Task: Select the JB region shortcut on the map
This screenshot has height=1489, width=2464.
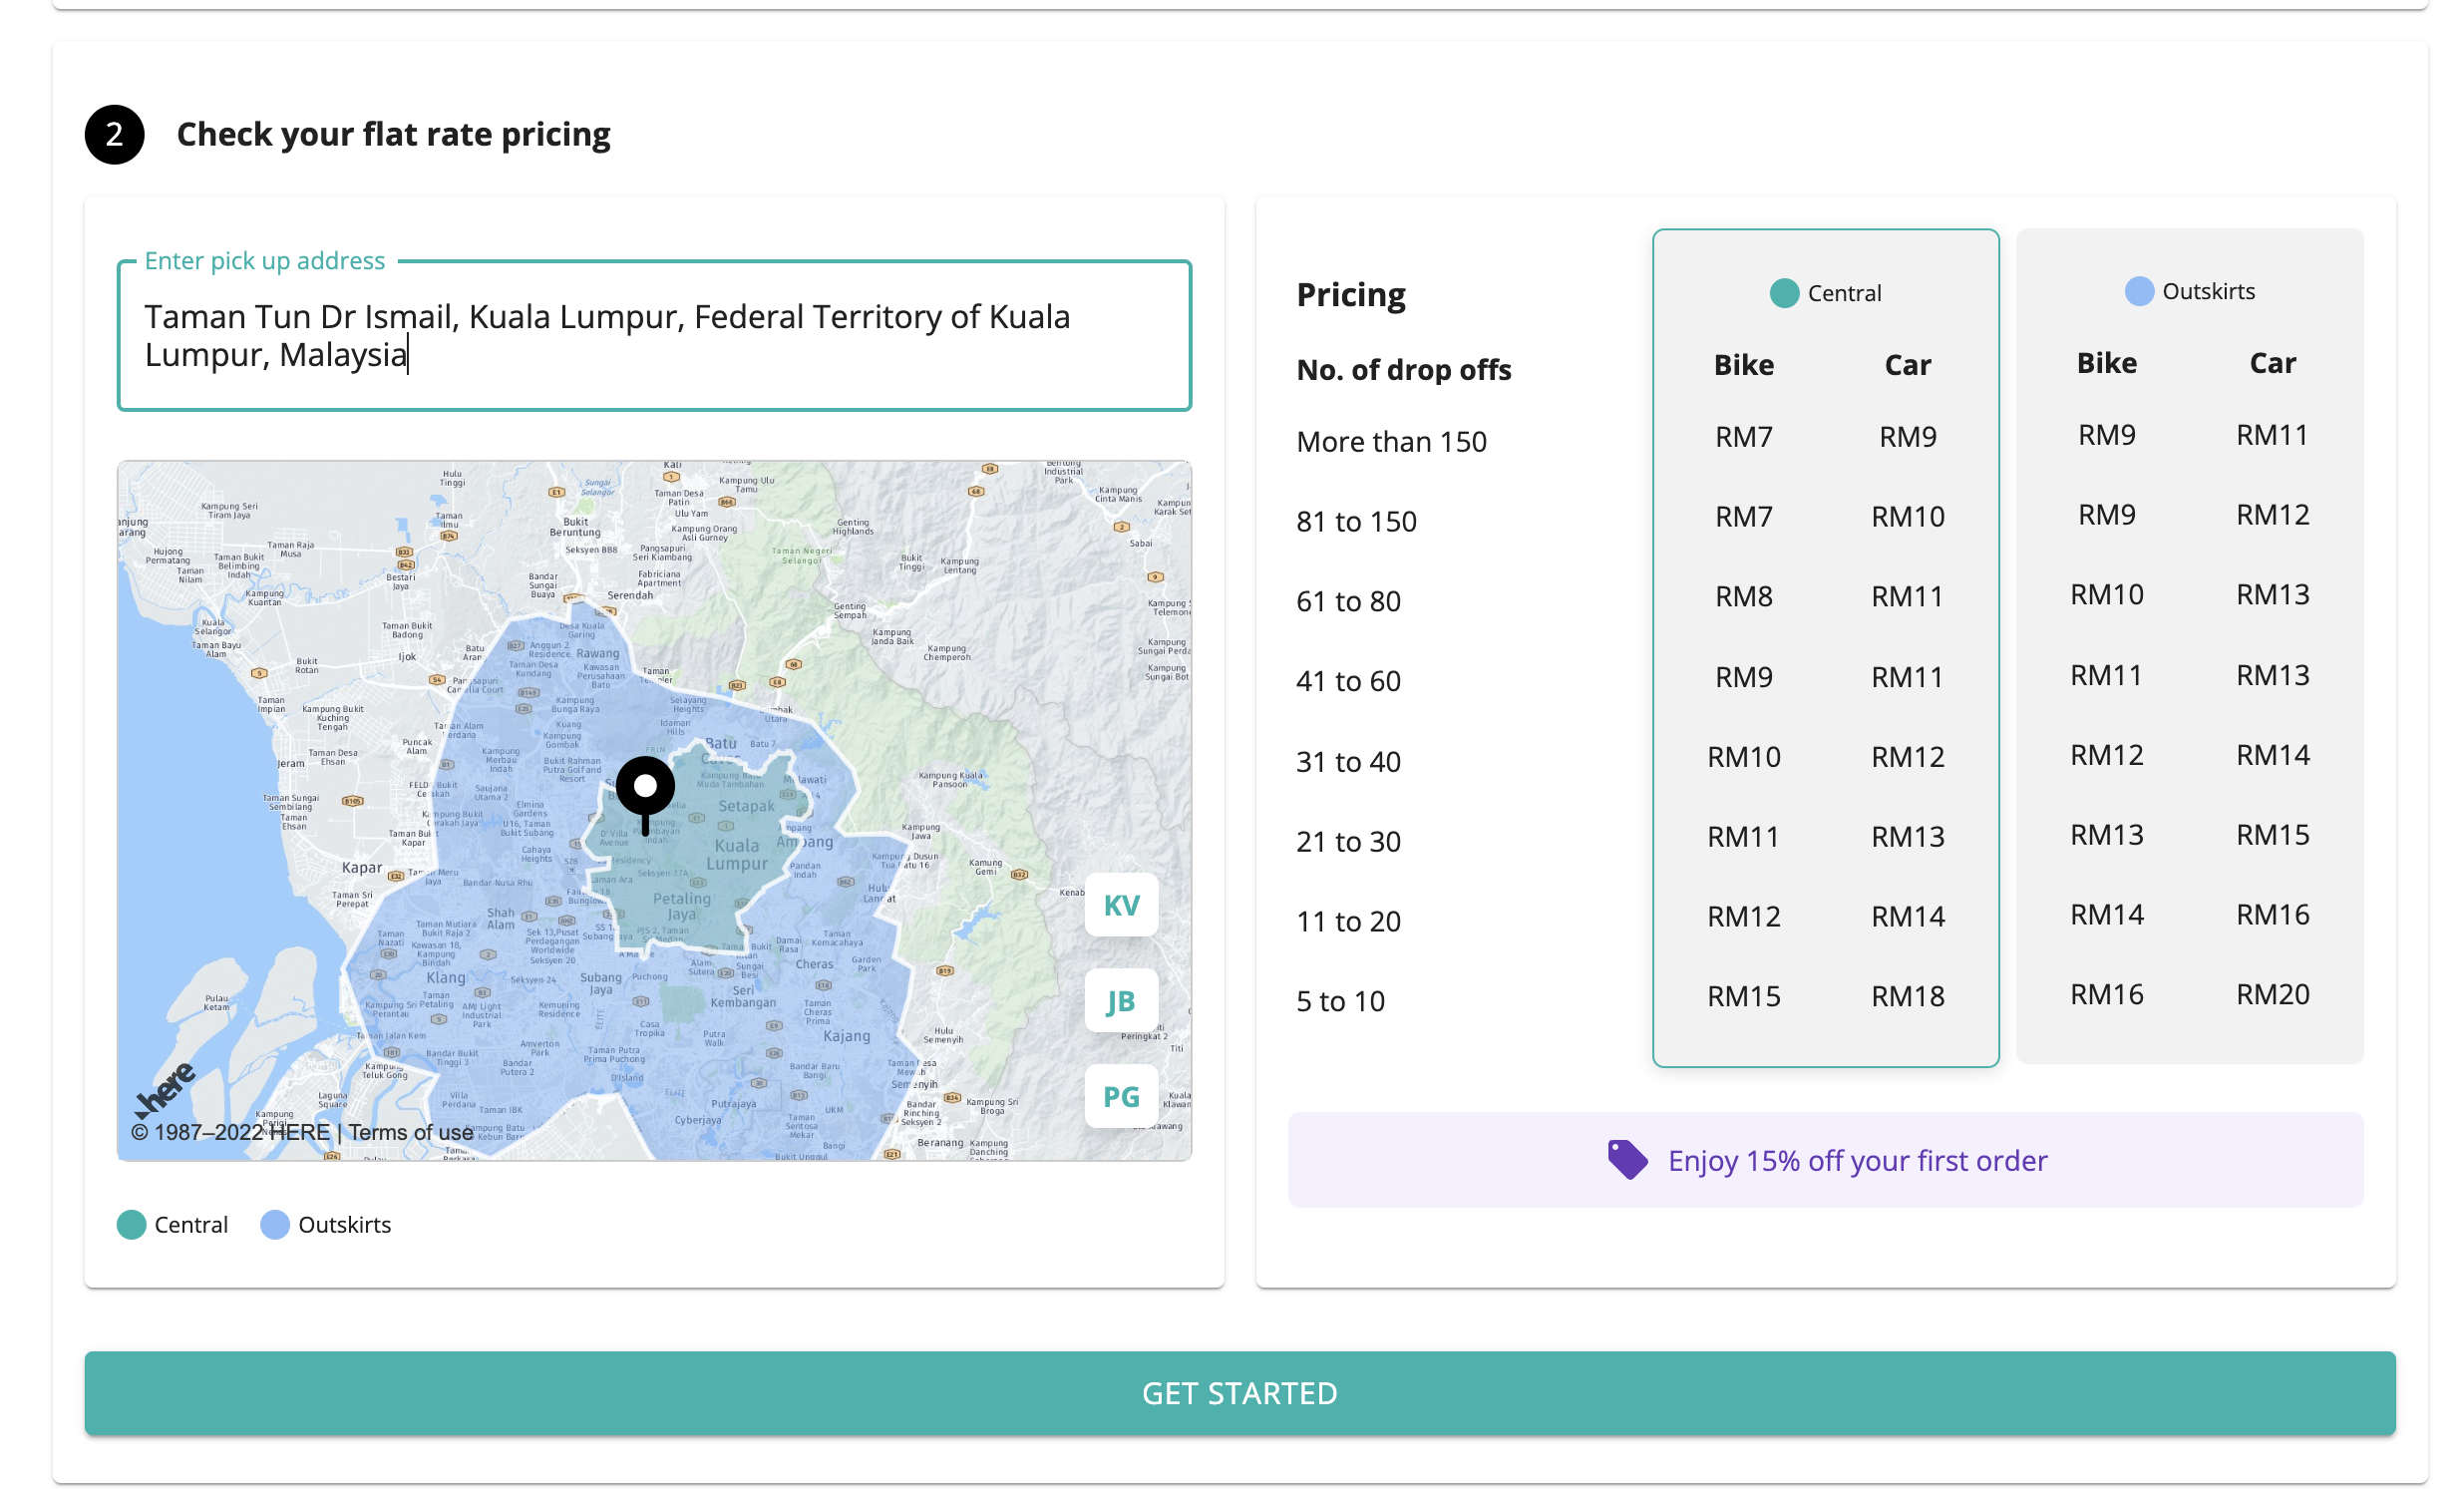Action: 1121,1000
